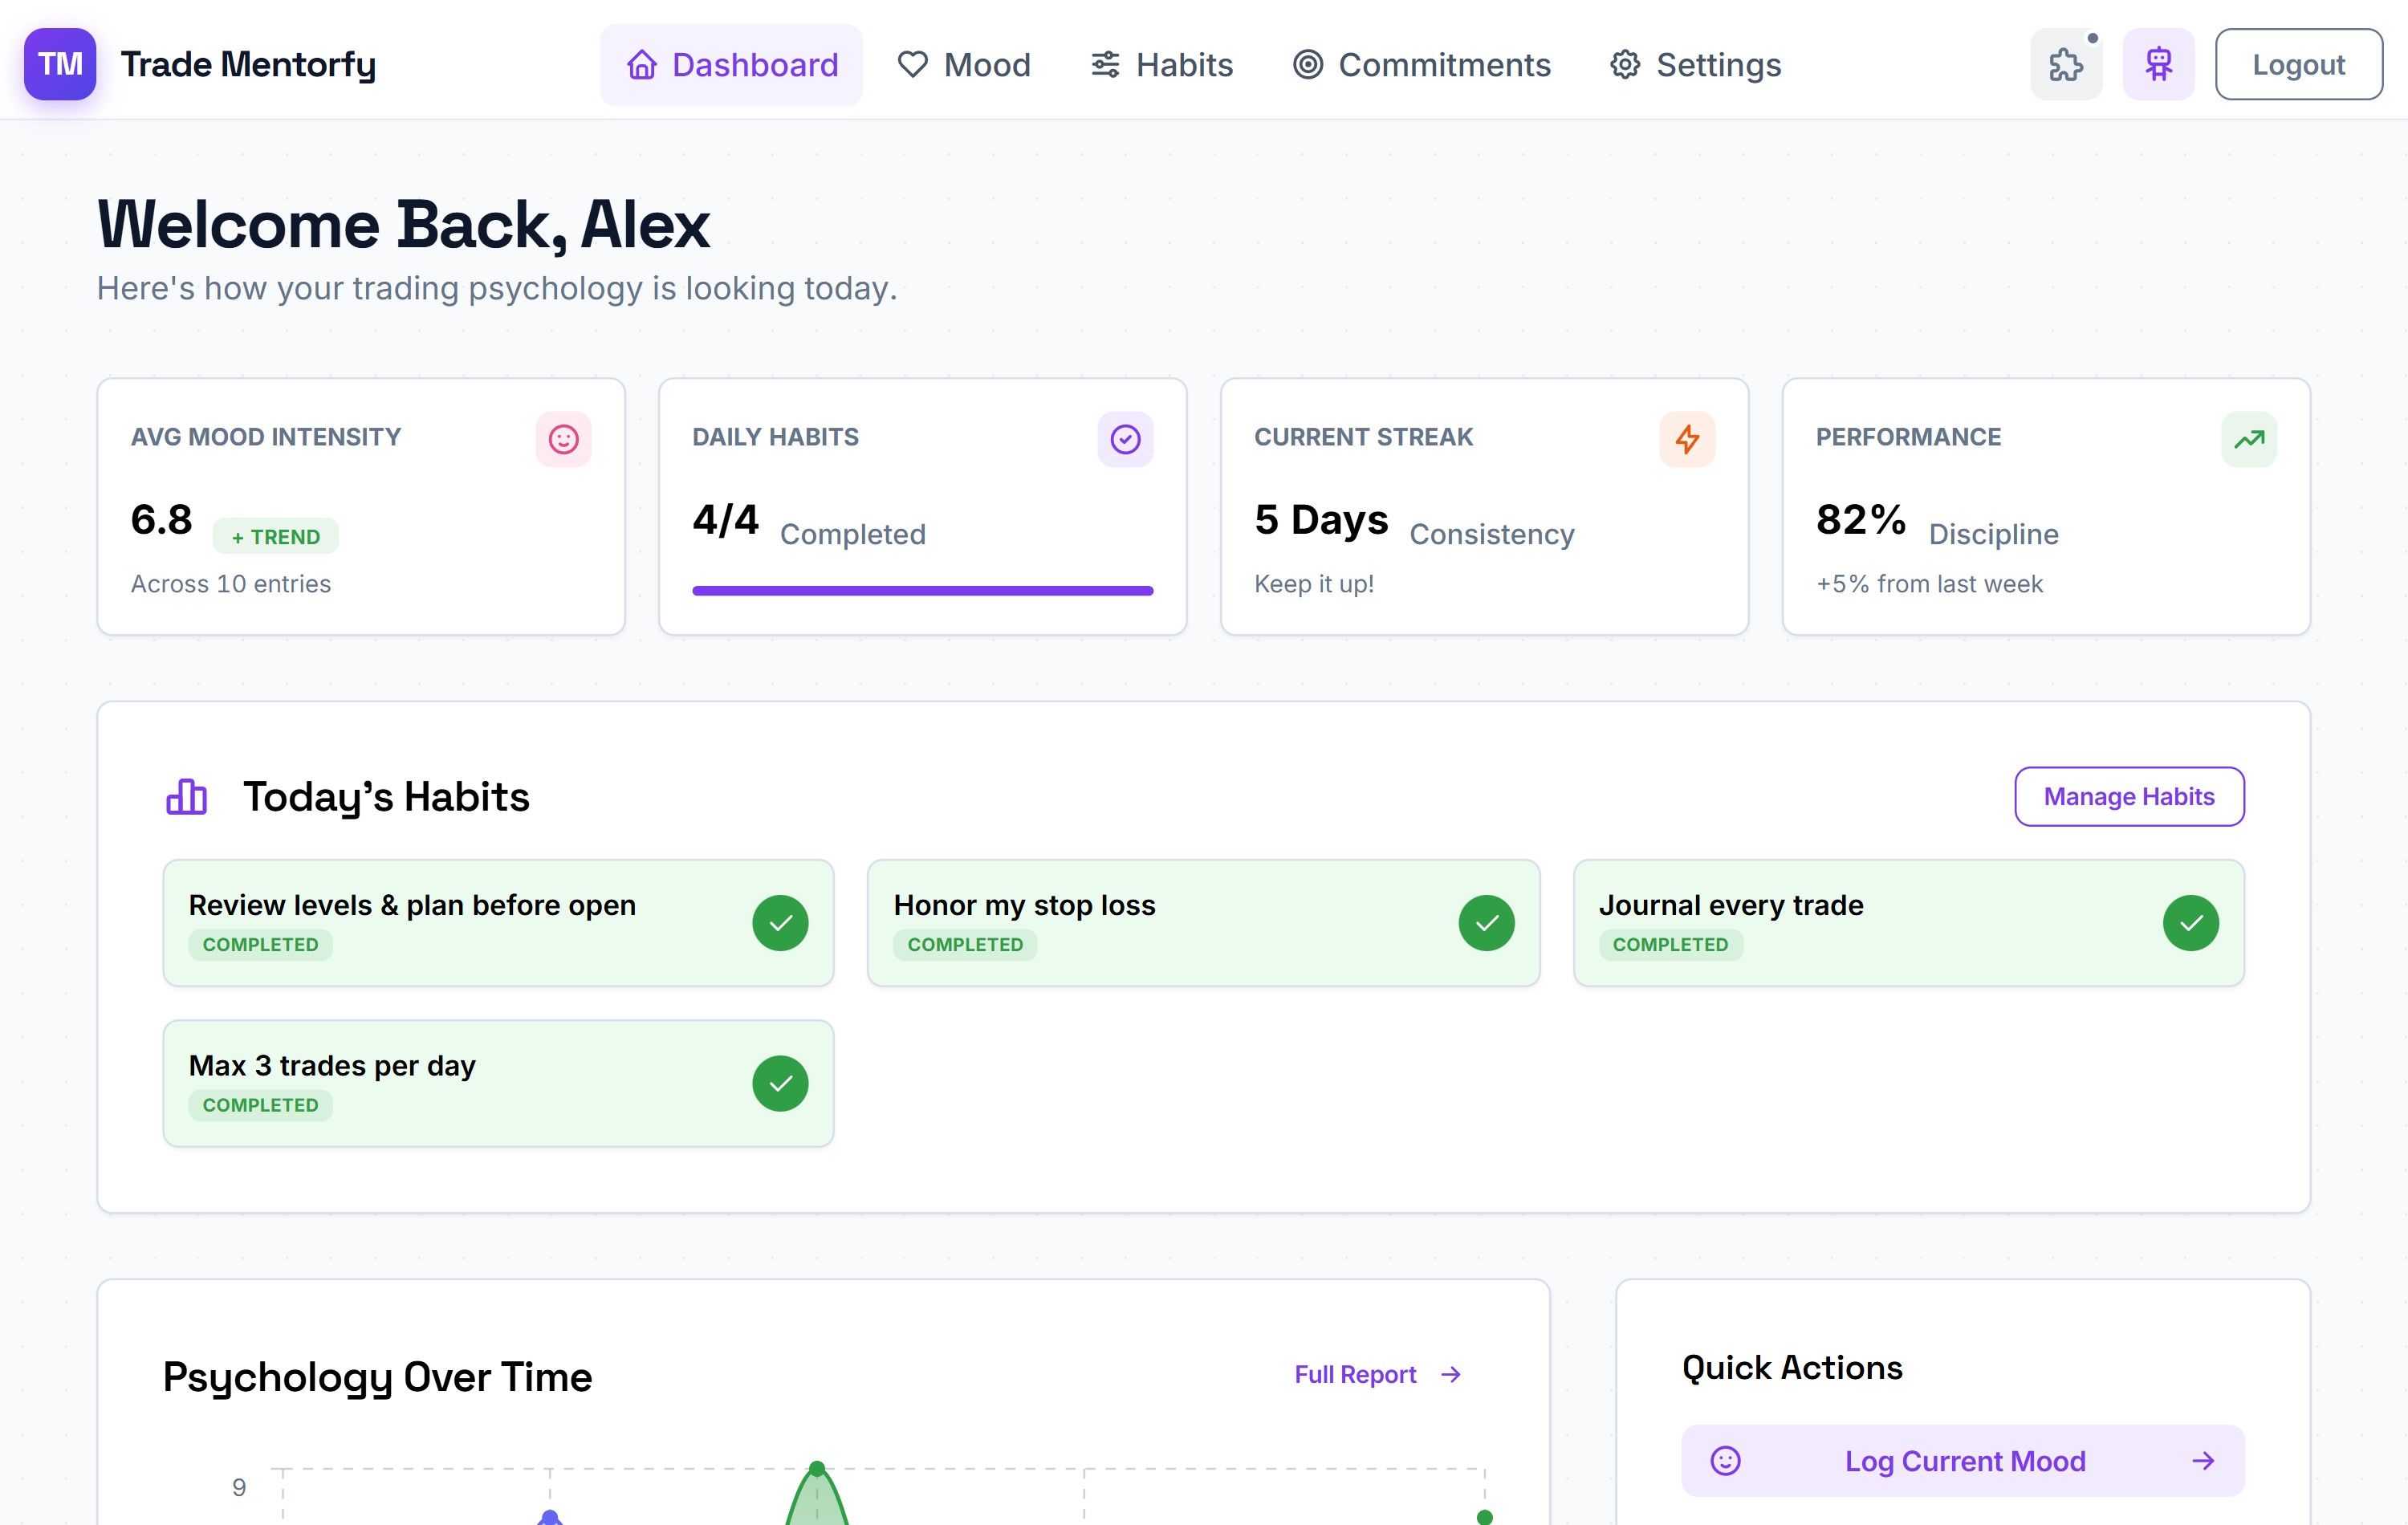Click the "Keep it up!" text

point(1314,584)
